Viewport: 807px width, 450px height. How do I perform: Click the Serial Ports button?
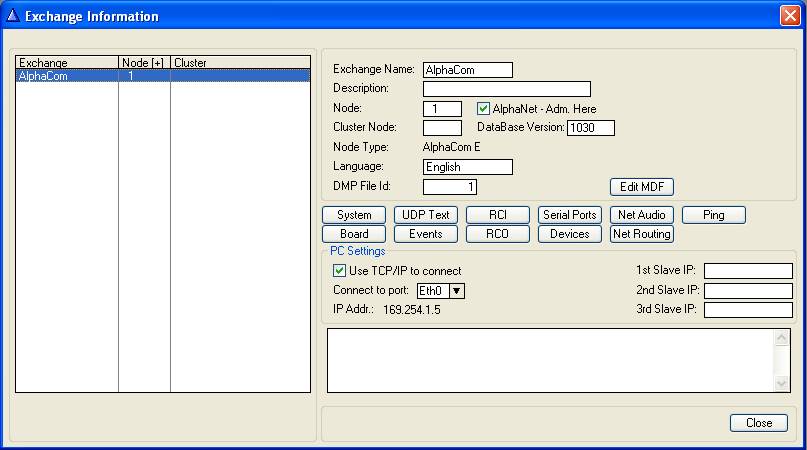570,215
